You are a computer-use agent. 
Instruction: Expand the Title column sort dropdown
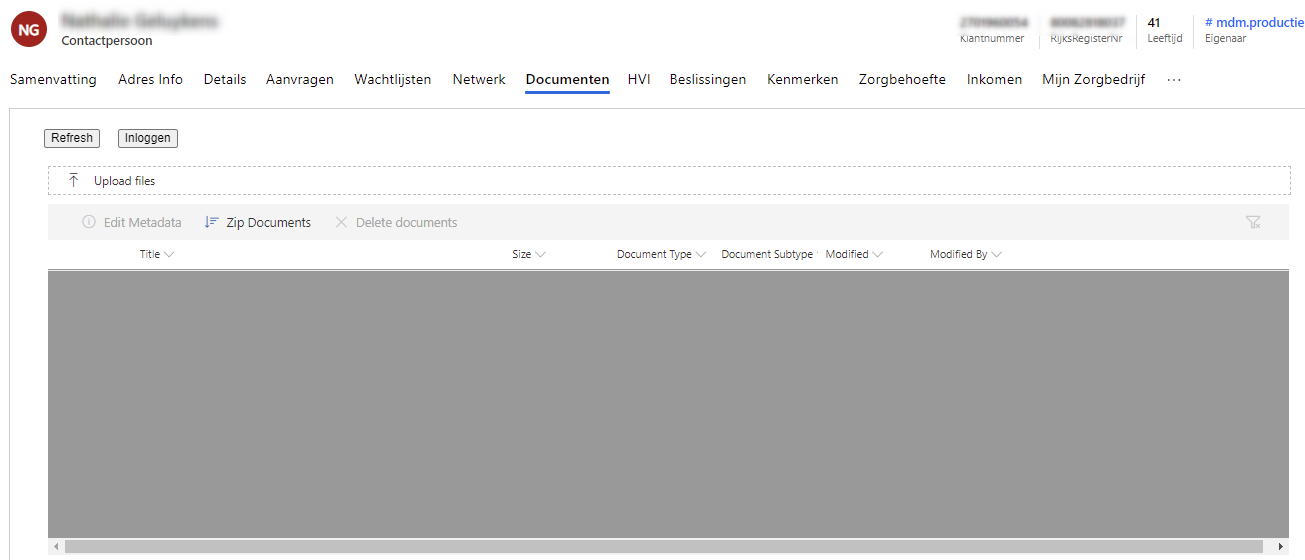169,255
